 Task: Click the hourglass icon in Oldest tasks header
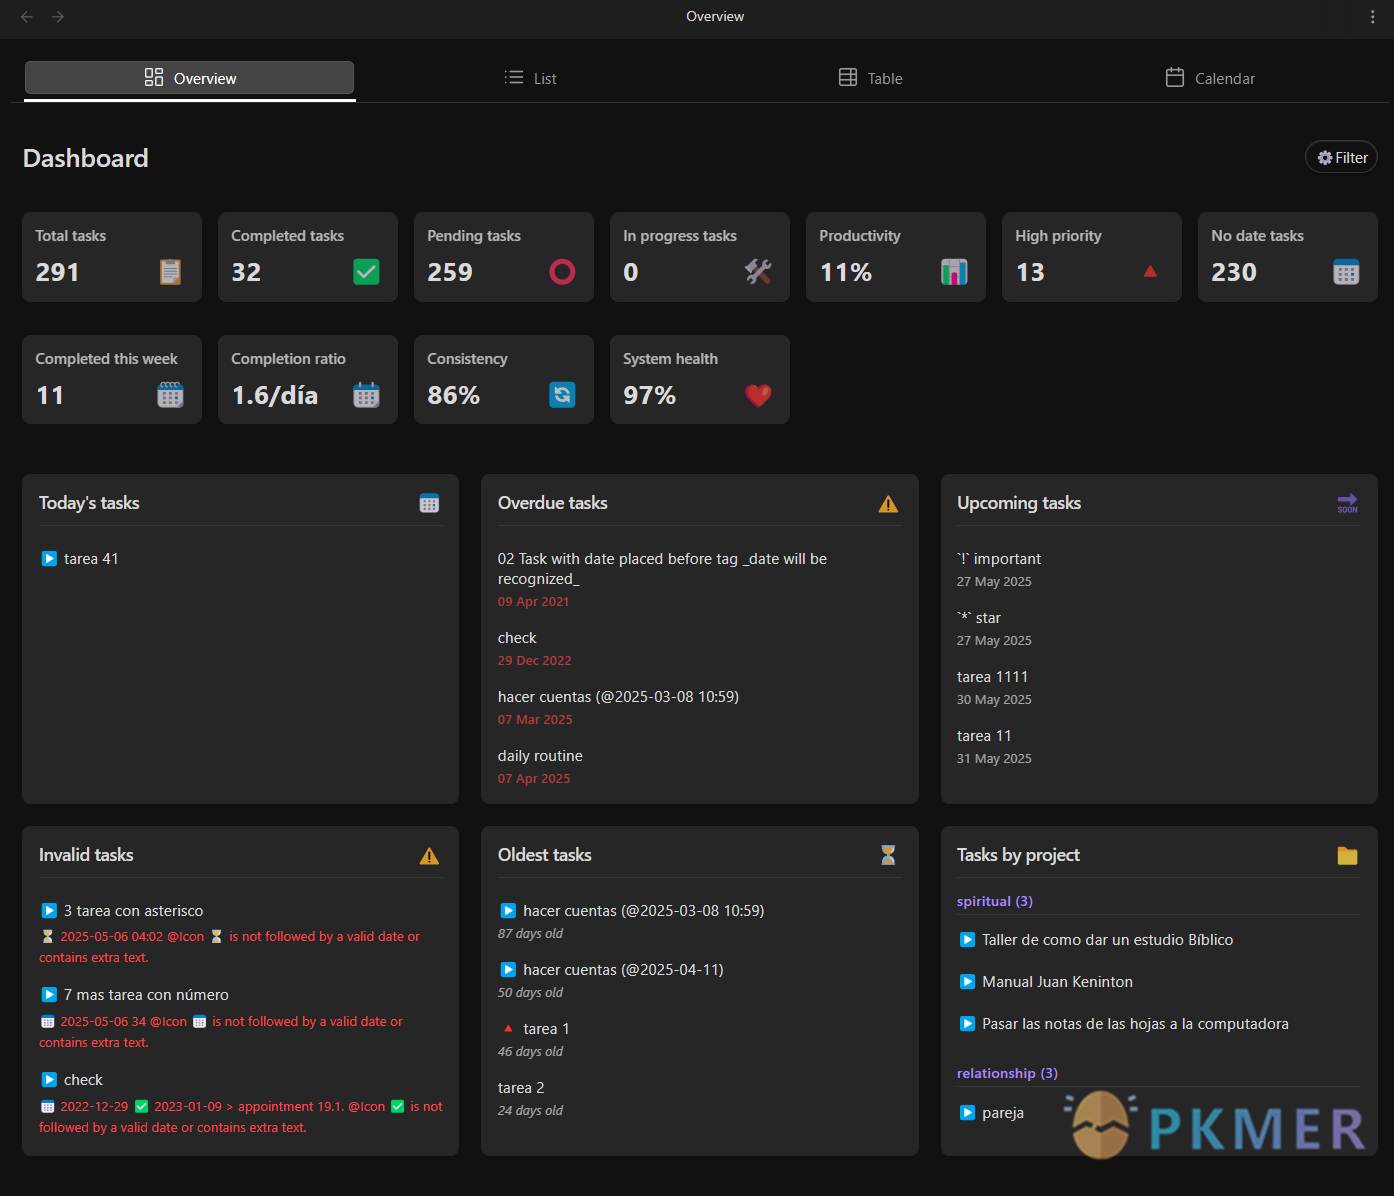pyautogui.click(x=888, y=855)
